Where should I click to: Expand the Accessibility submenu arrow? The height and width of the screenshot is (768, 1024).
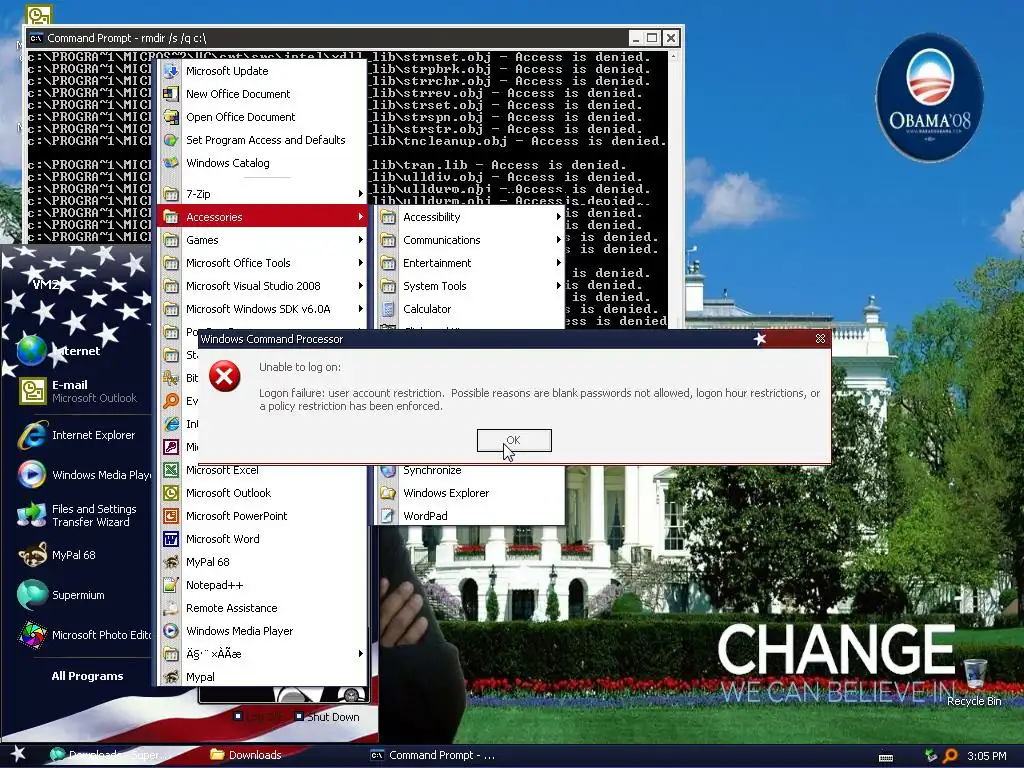coord(558,217)
